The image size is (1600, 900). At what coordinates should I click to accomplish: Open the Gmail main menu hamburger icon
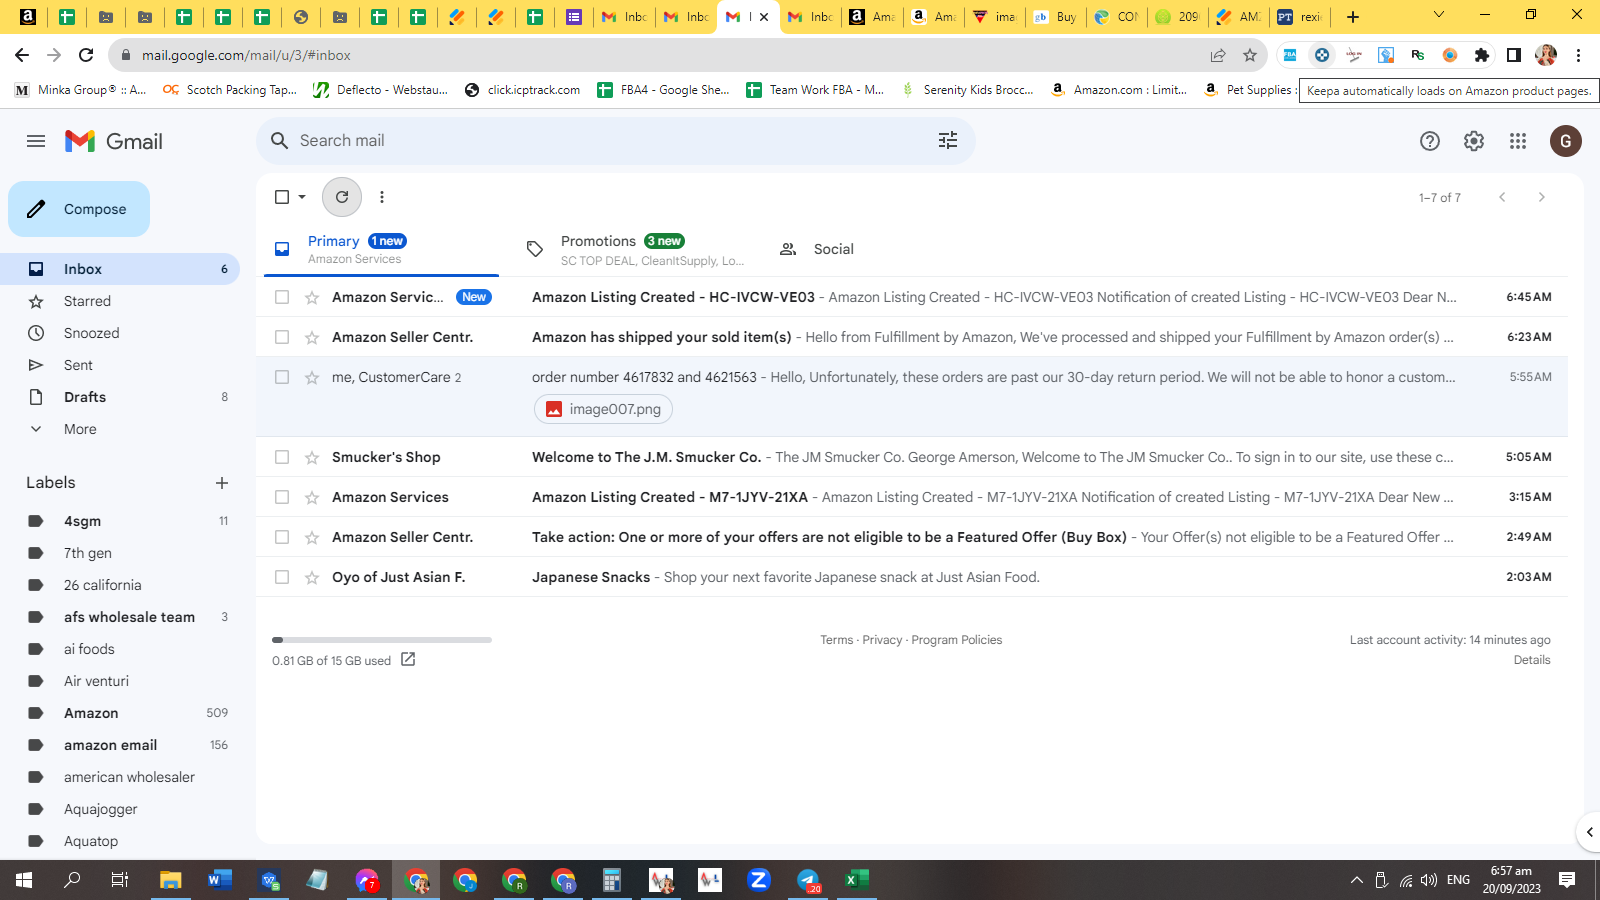point(36,141)
